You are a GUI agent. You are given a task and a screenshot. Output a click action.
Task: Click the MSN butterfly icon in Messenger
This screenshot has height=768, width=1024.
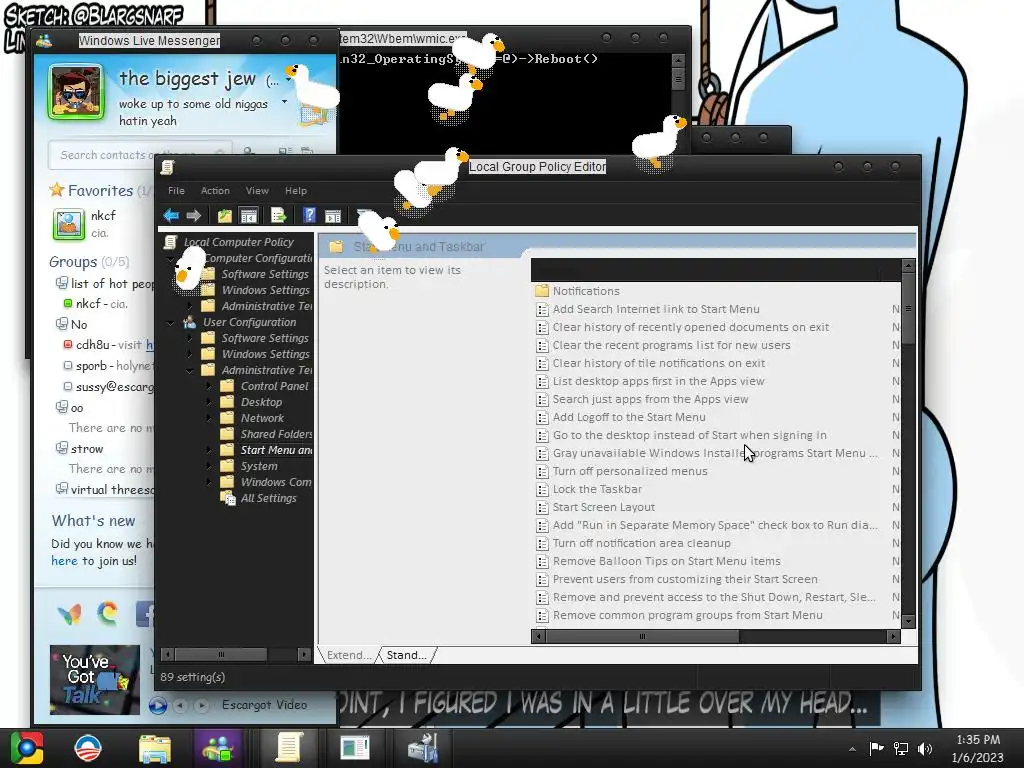[69, 614]
